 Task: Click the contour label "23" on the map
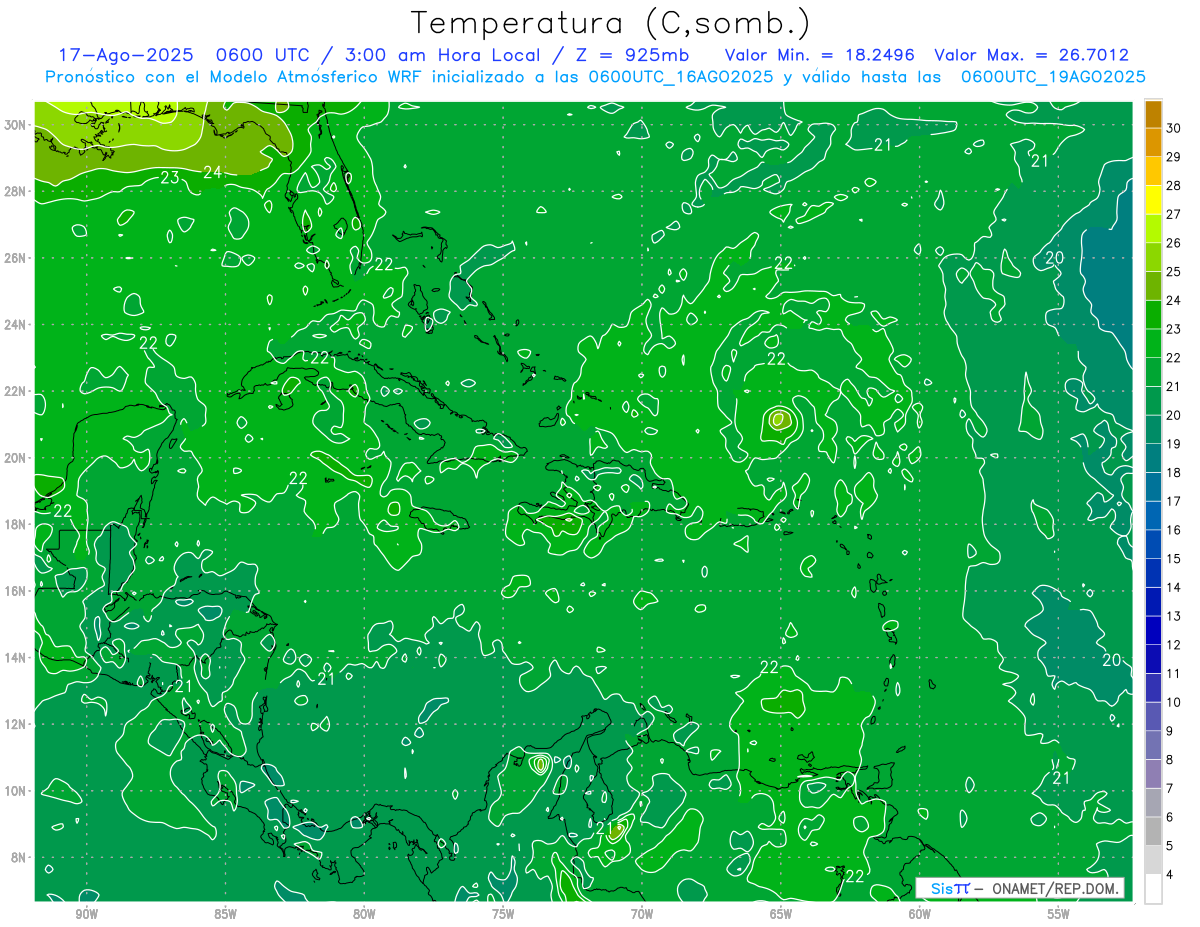(170, 178)
